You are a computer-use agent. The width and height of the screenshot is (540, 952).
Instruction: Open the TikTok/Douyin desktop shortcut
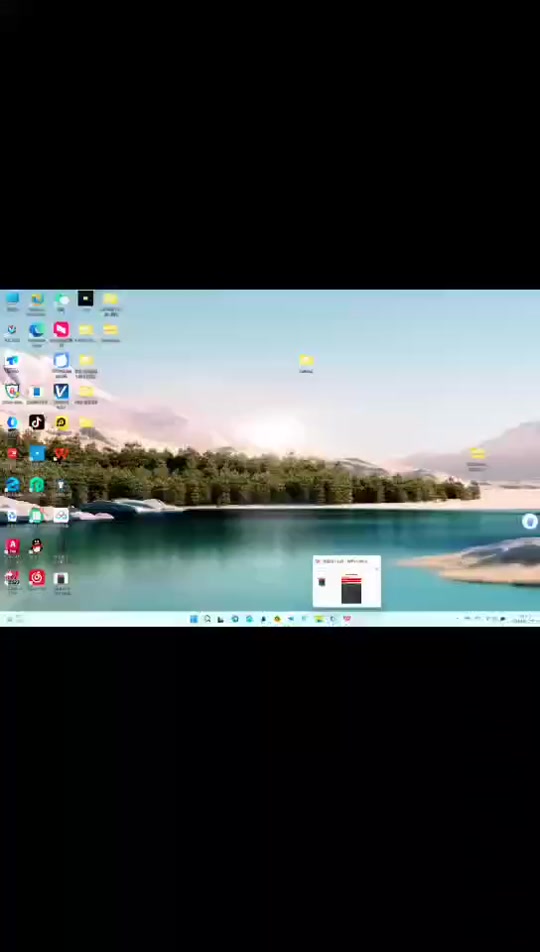coord(36,422)
